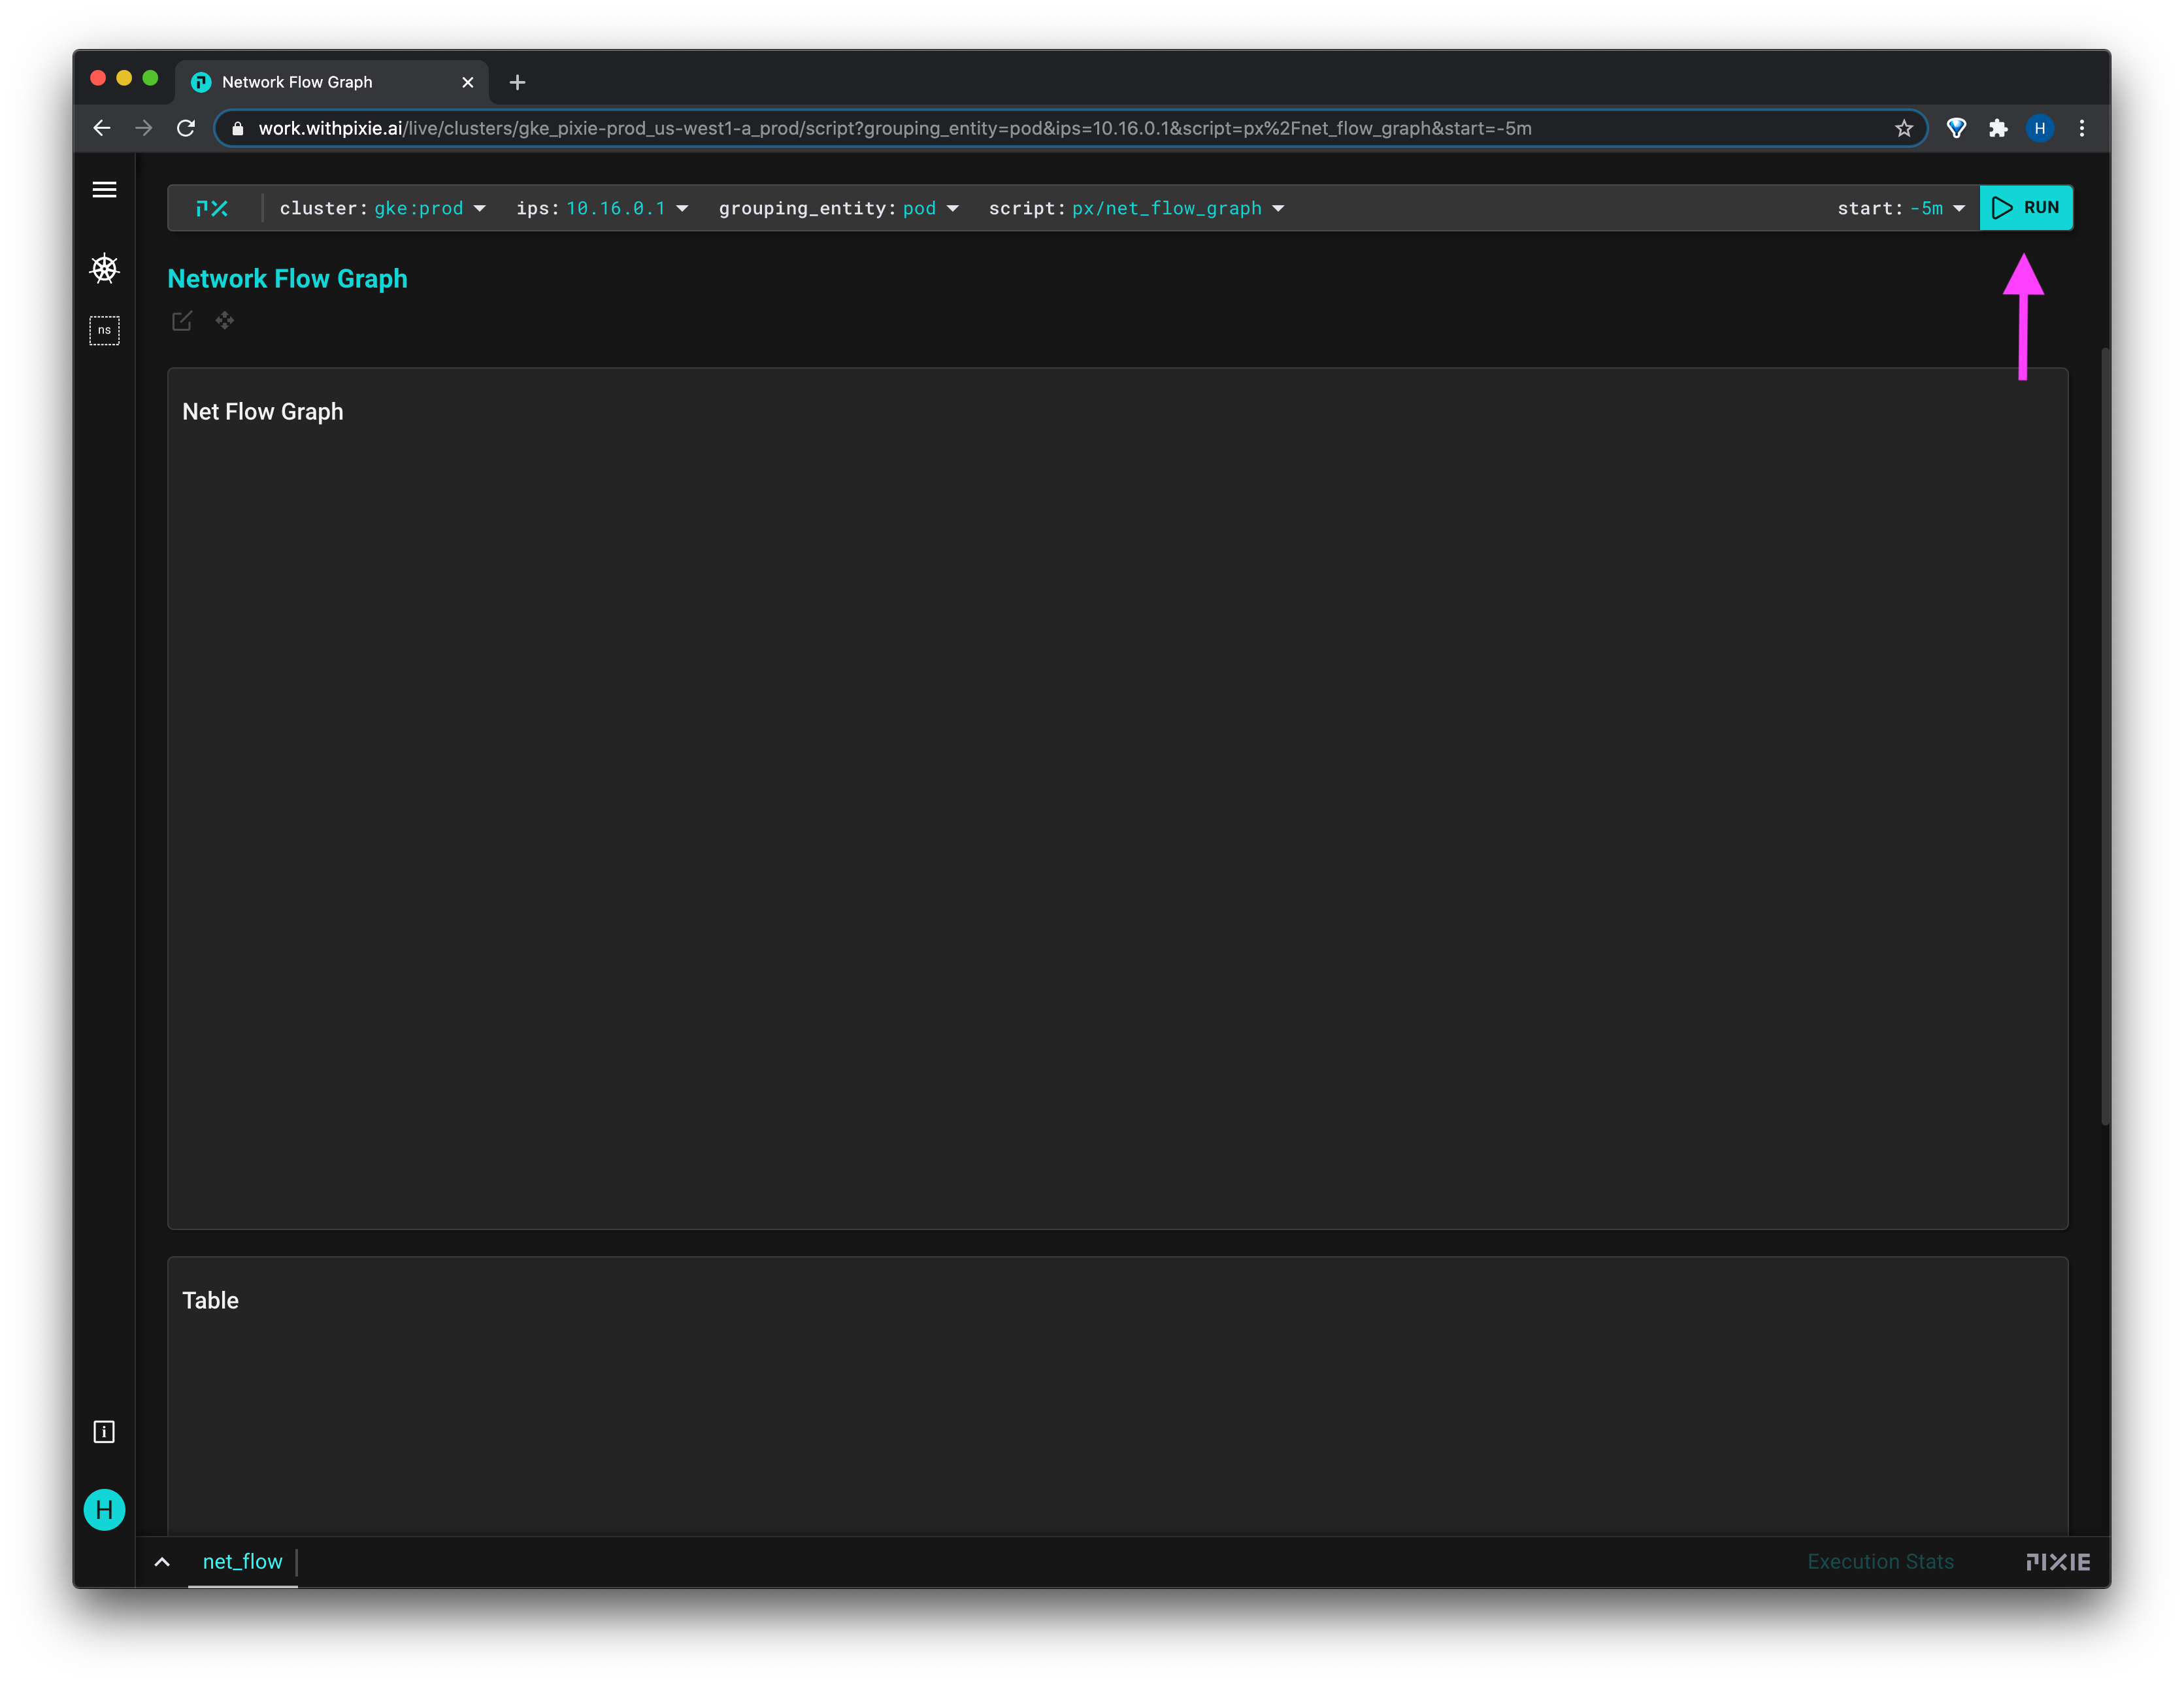2184x1685 pixels.
Task: Click the browser extensions puzzle icon
Action: pos(1997,128)
